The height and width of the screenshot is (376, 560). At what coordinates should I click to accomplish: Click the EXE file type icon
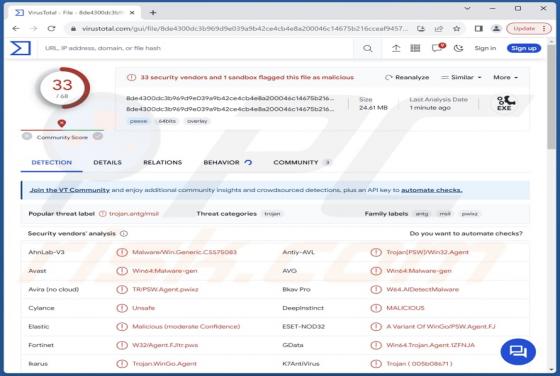click(505, 103)
